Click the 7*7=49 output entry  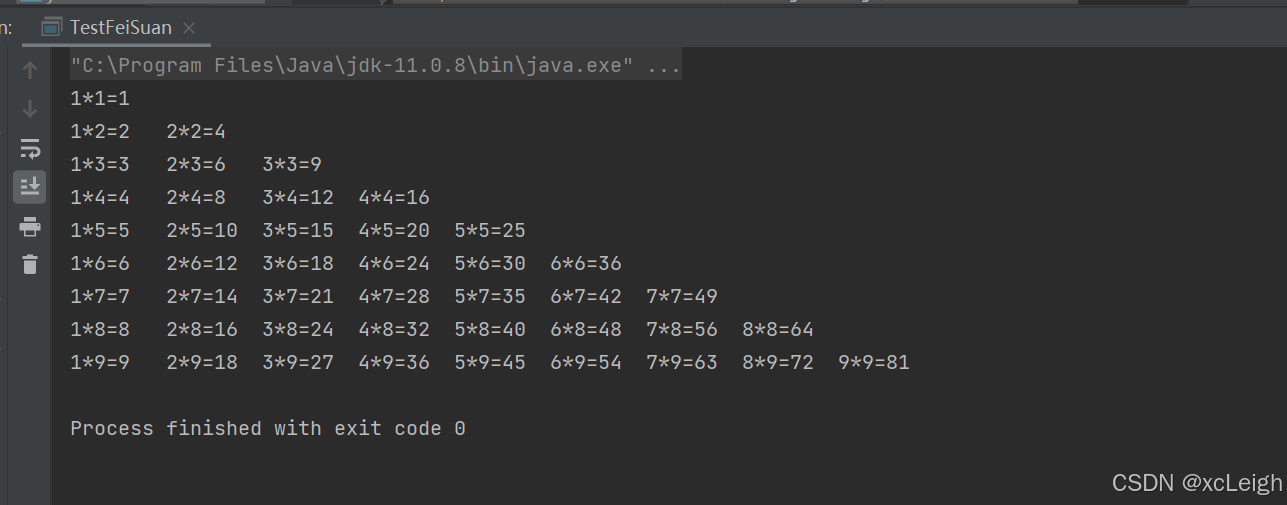682,297
